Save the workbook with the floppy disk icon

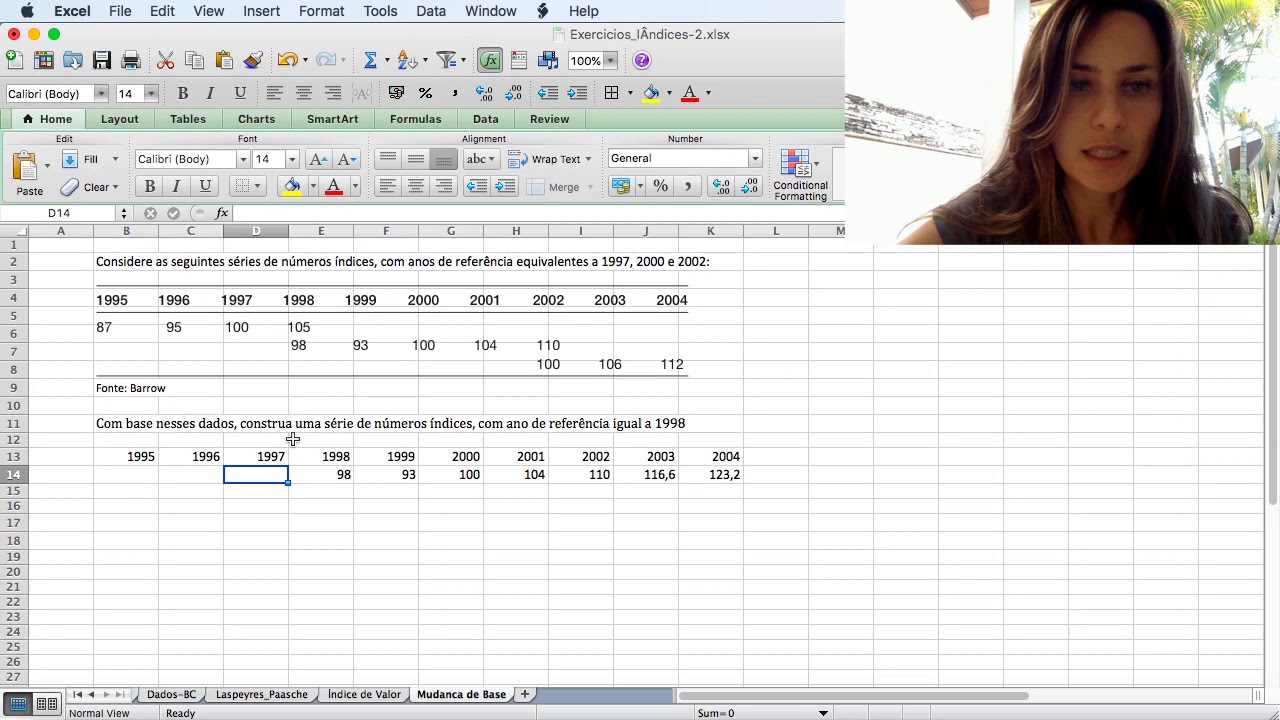pyautogui.click(x=102, y=61)
